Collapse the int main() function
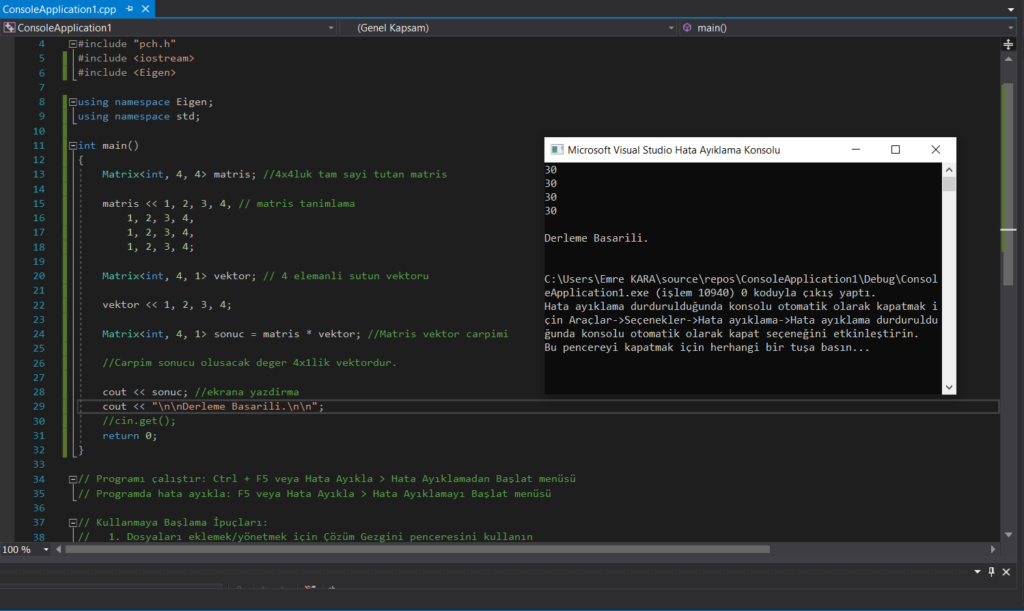Image resolution: width=1024 pixels, height=611 pixels. click(73, 146)
